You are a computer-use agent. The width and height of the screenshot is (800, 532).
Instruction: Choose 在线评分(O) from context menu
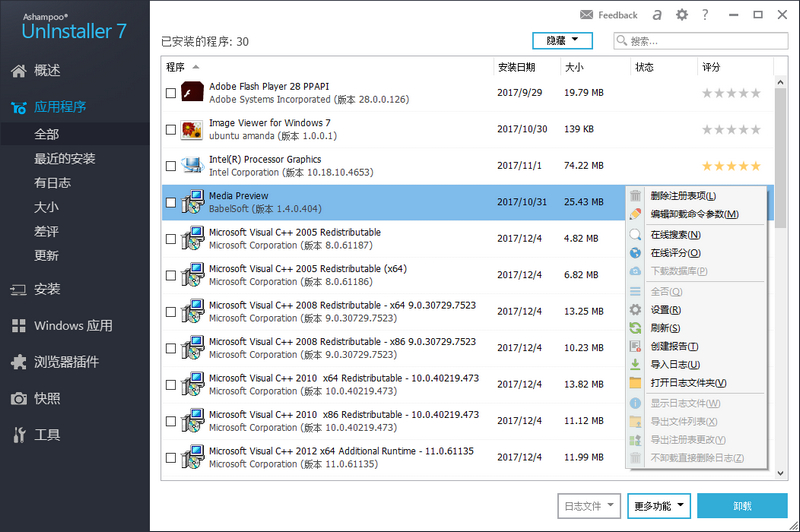[x=676, y=253]
